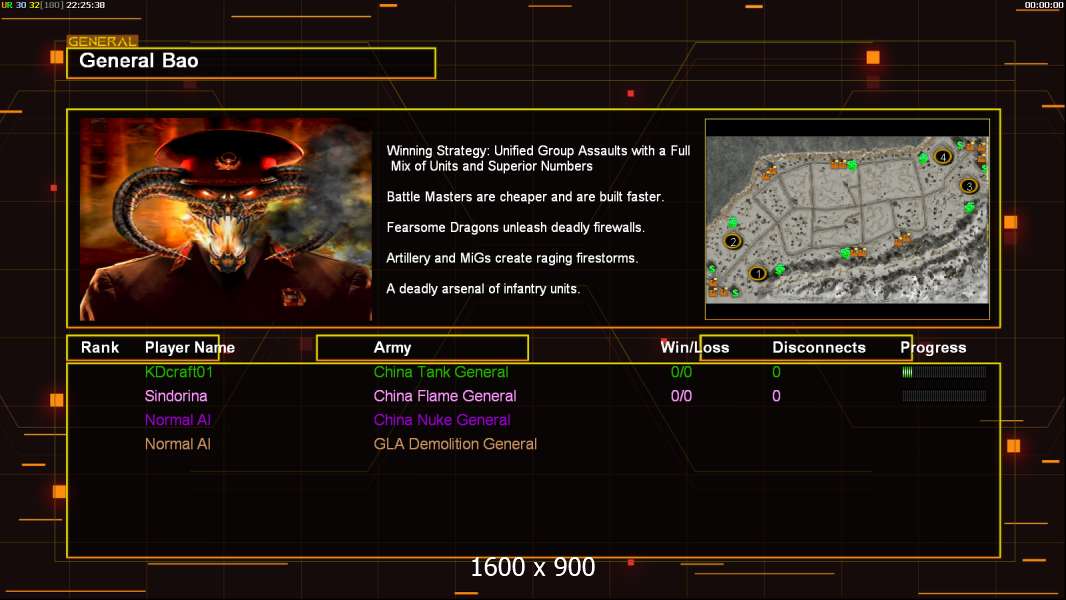Click the minimap preview thumbnail

click(x=847, y=219)
